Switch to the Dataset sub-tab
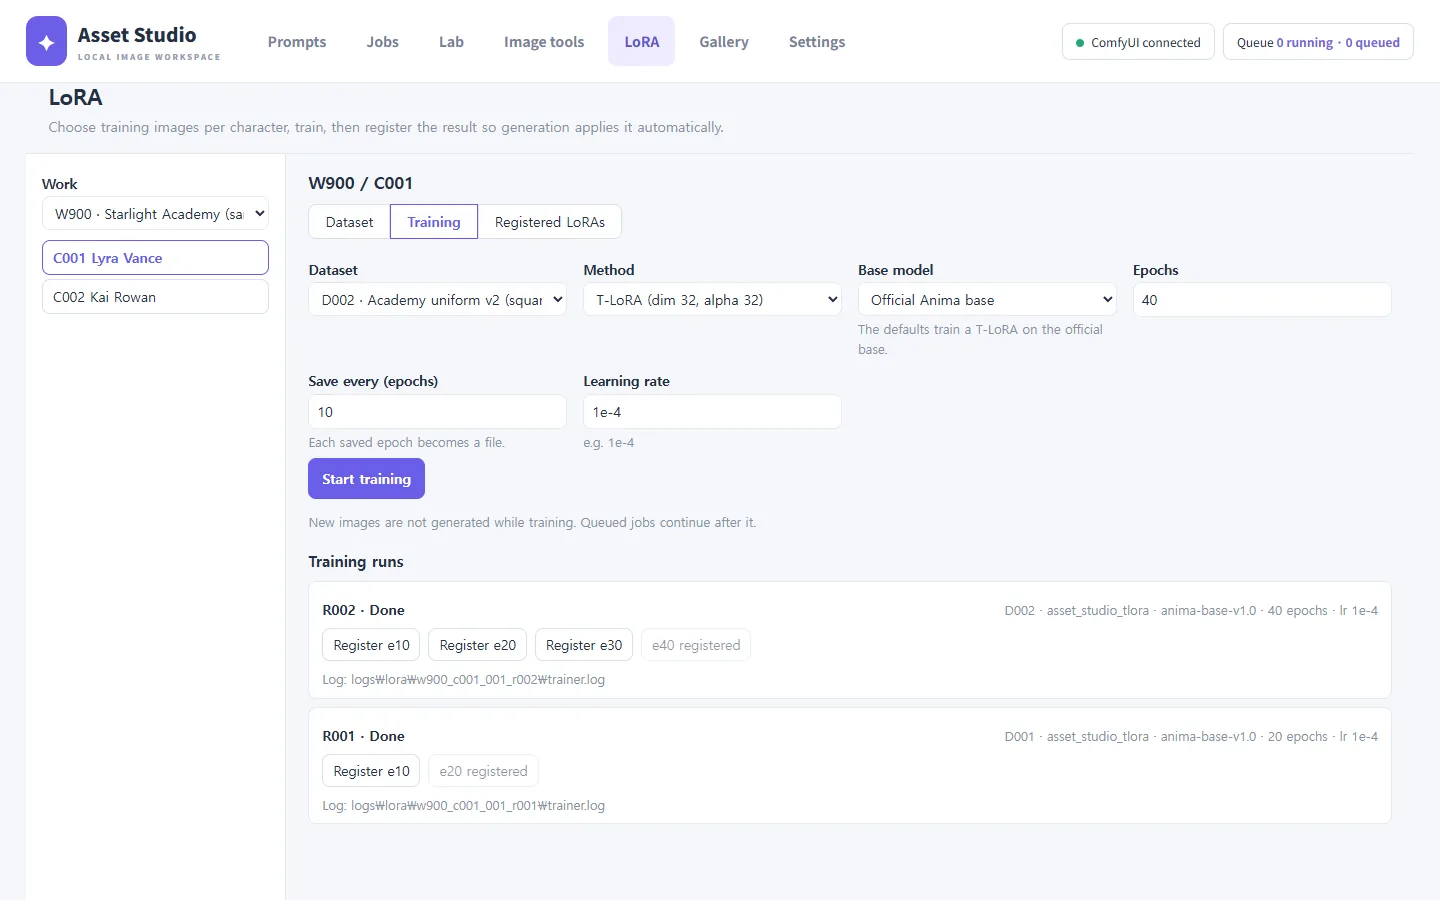The image size is (1440, 900). pos(349,222)
